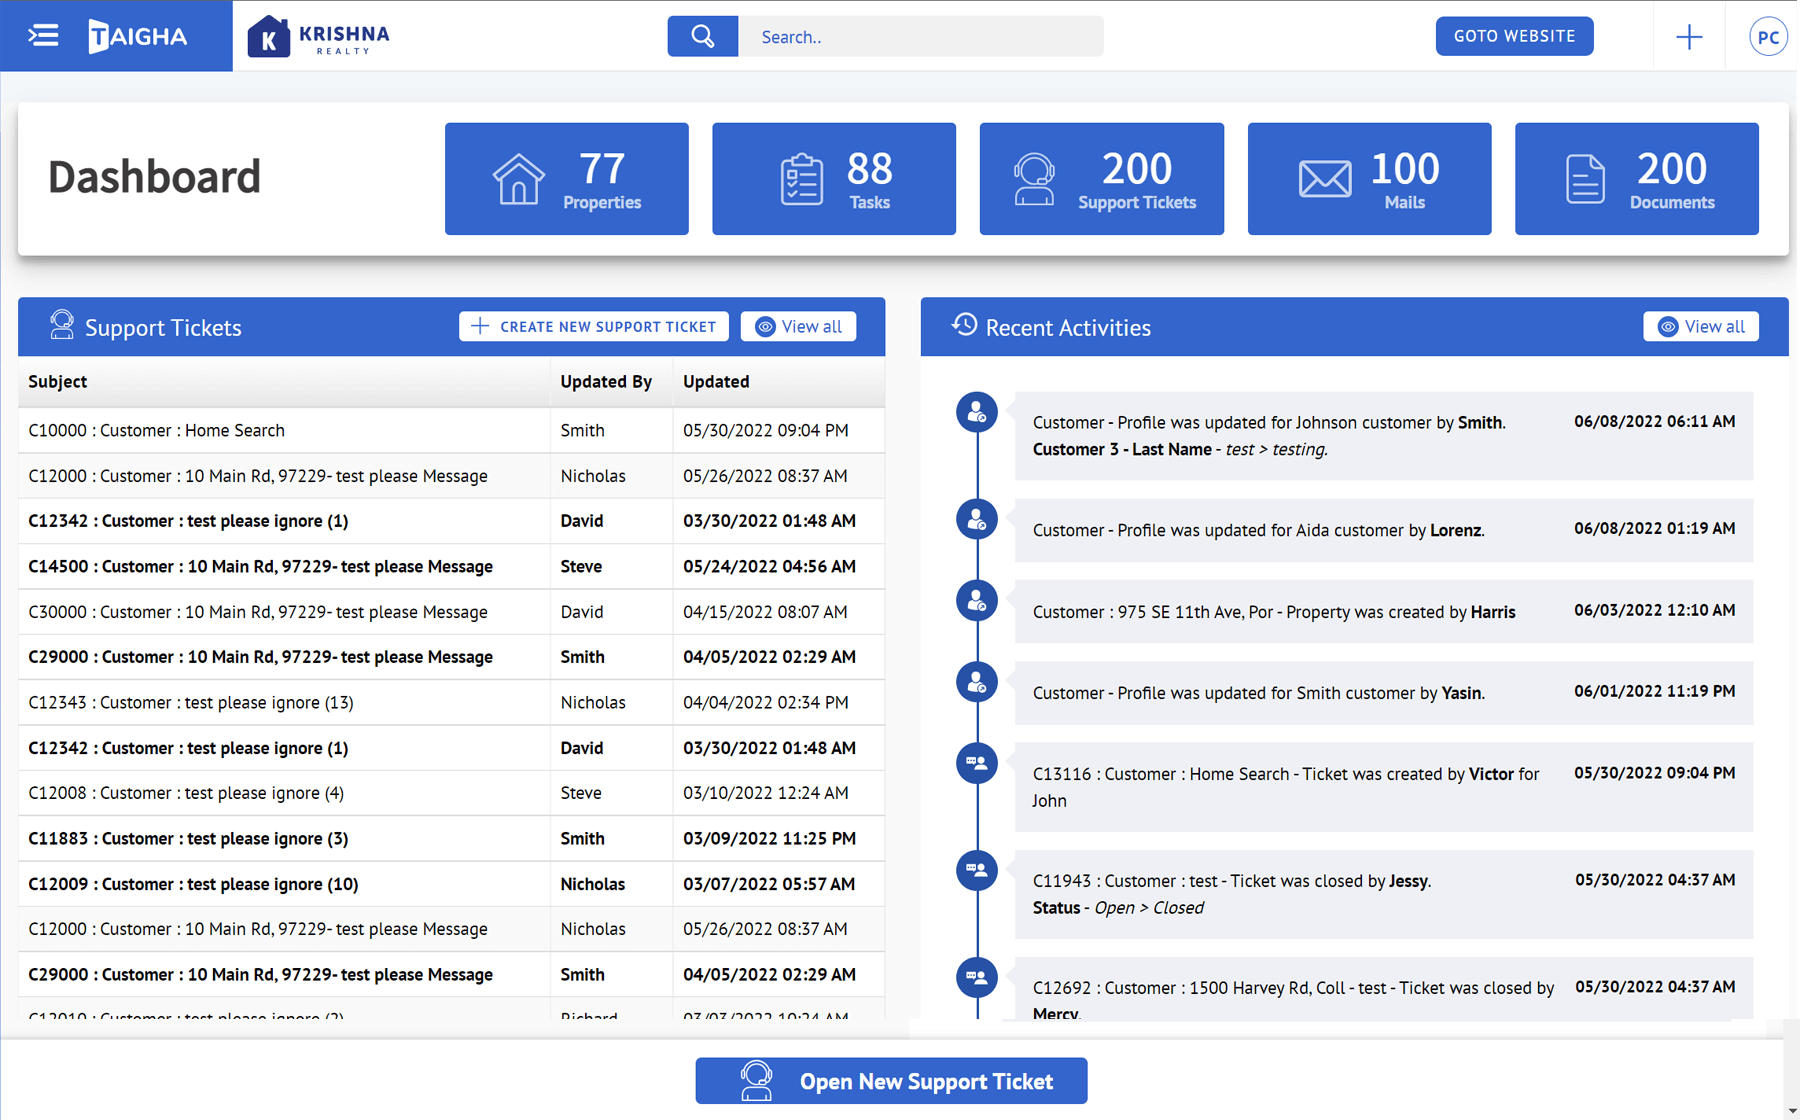Click the scrollbar down arrow

1791,1111
